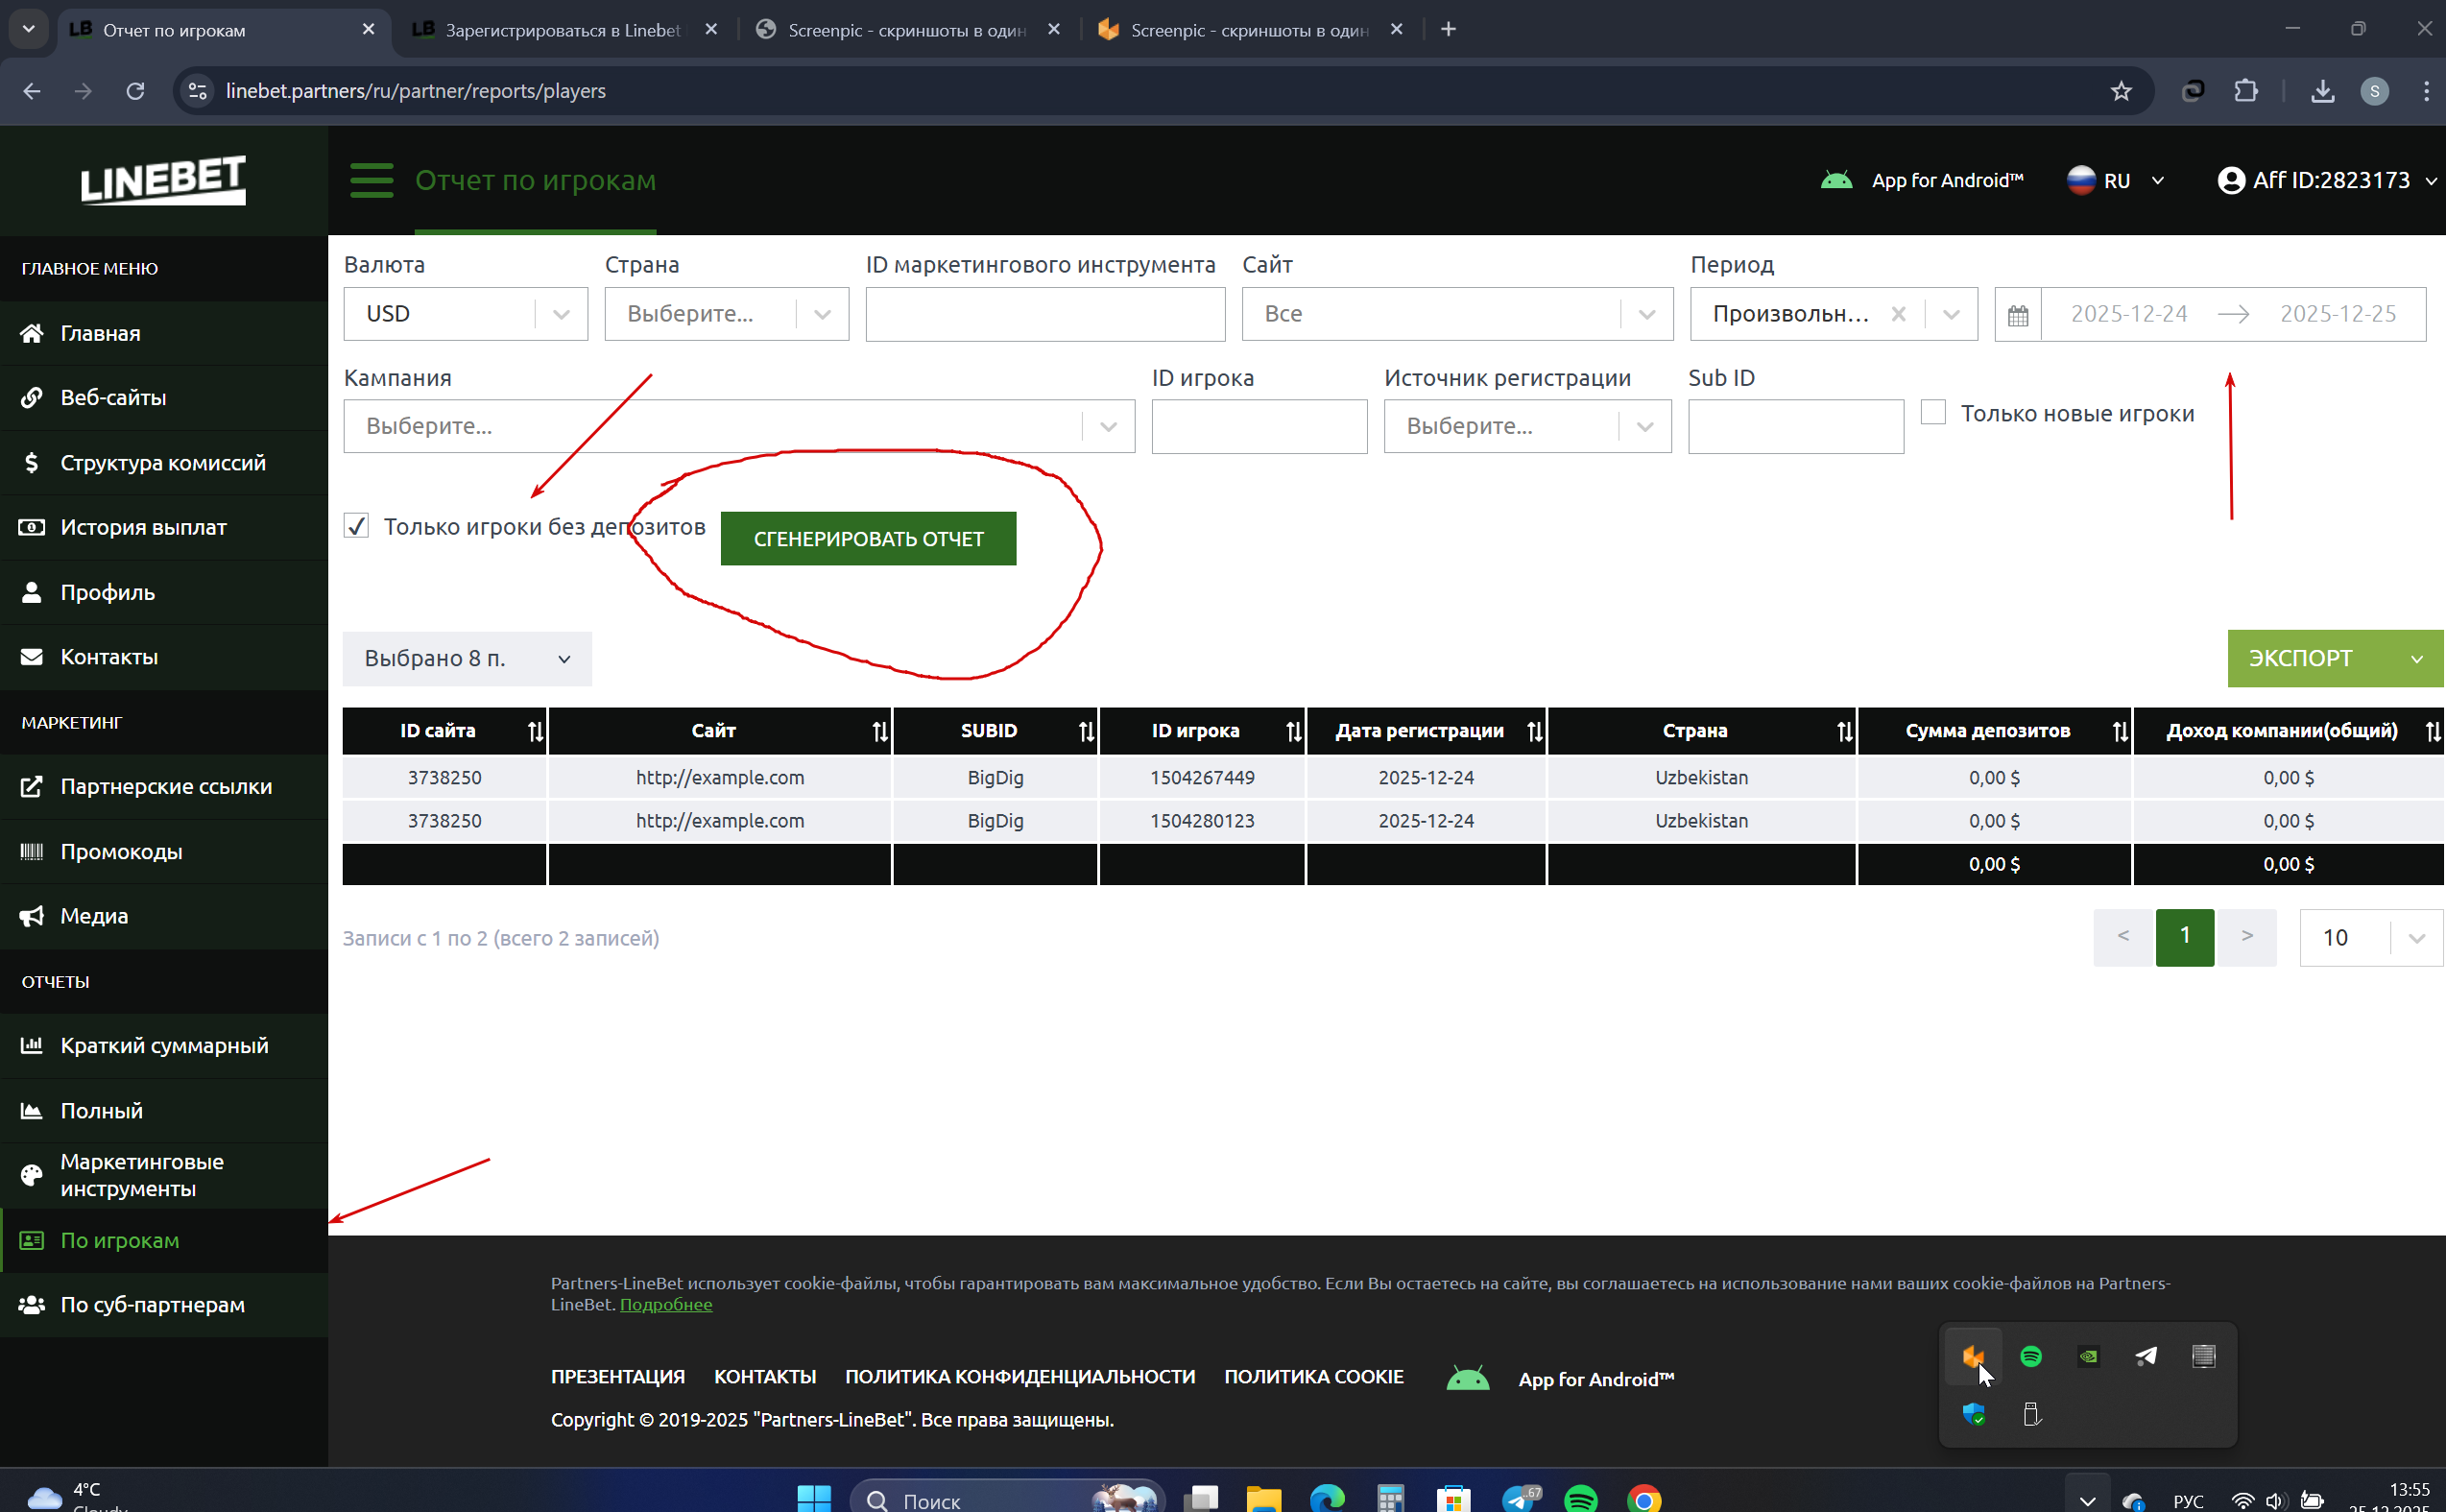Follow the Подробнее cookie link
The height and width of the screenshot is (1512, 2446).
point(665,1304)
